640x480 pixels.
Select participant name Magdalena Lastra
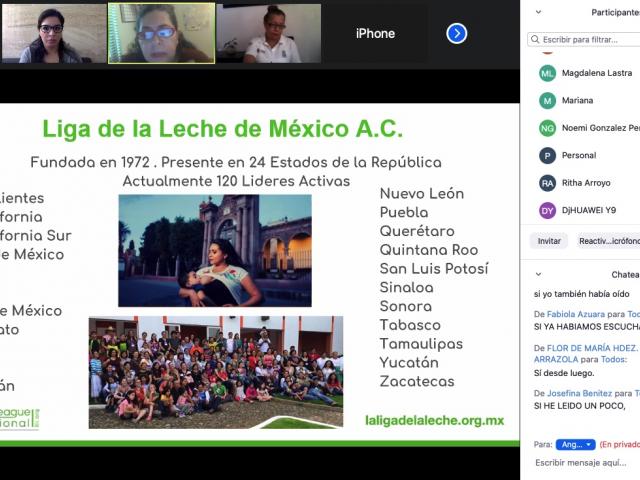(597, 73)
